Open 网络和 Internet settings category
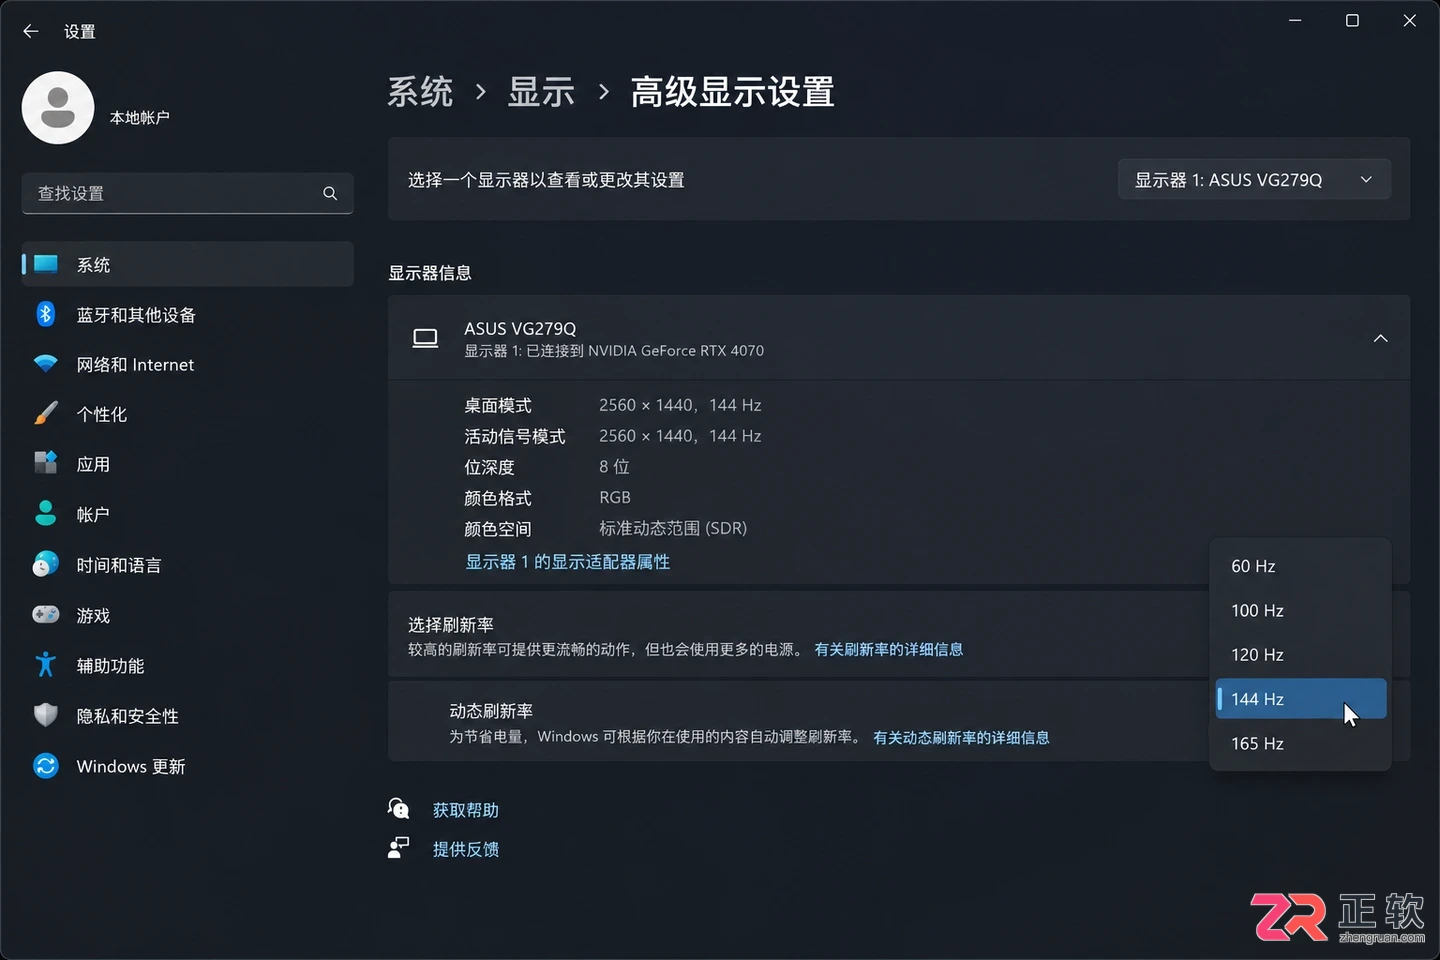Image resolution: width=1440 pixels, height=960 pixels. pos(188,364)
